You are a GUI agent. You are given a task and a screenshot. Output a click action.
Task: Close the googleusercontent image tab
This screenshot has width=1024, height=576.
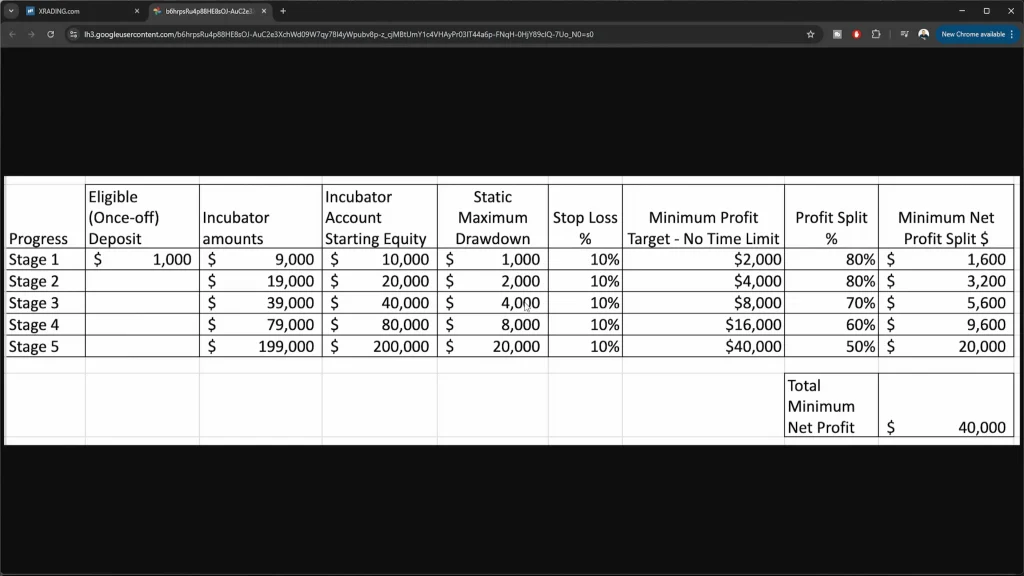[264, 11]
